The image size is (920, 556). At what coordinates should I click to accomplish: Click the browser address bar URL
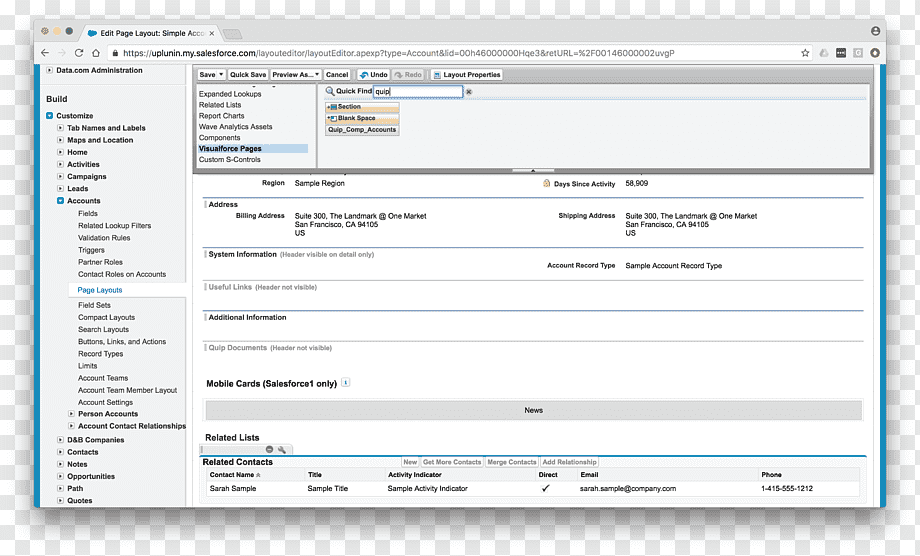399,53
